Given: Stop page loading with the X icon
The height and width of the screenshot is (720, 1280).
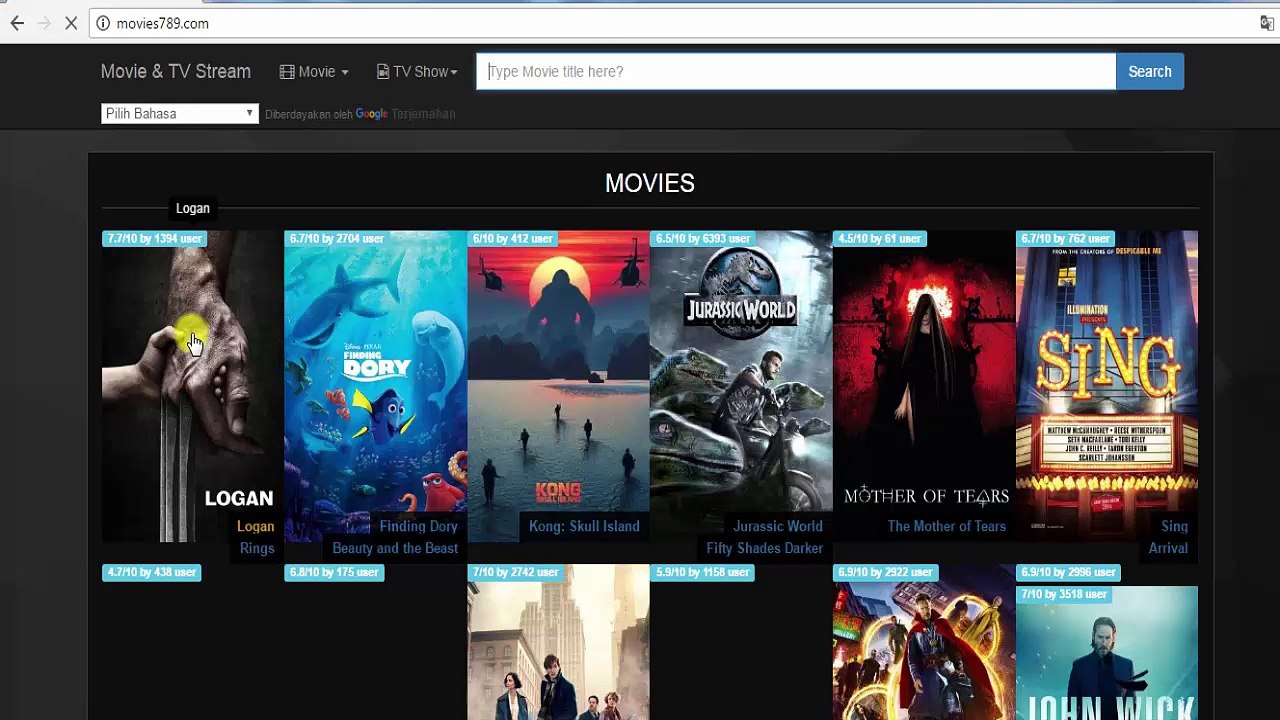Looking at the screenshot, I should click(71, 23).
